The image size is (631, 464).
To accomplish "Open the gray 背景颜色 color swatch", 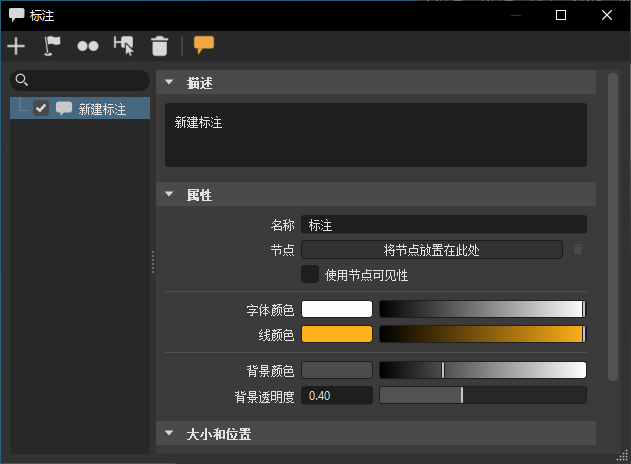I will coord(337,370).
